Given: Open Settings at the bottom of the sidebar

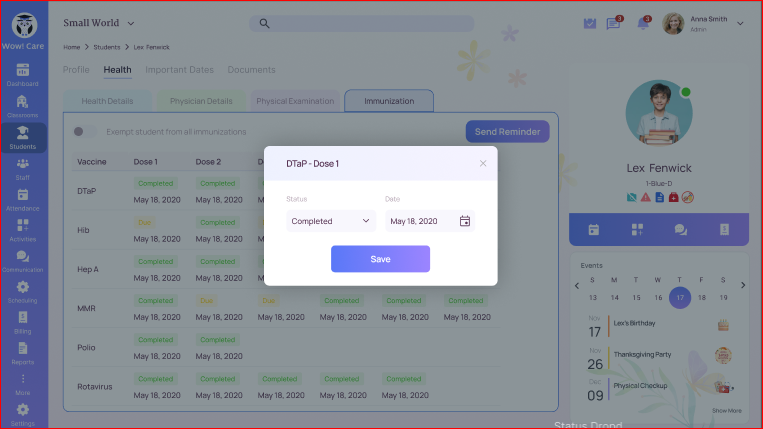Looking at the screenshot, I should coord(22,412).
